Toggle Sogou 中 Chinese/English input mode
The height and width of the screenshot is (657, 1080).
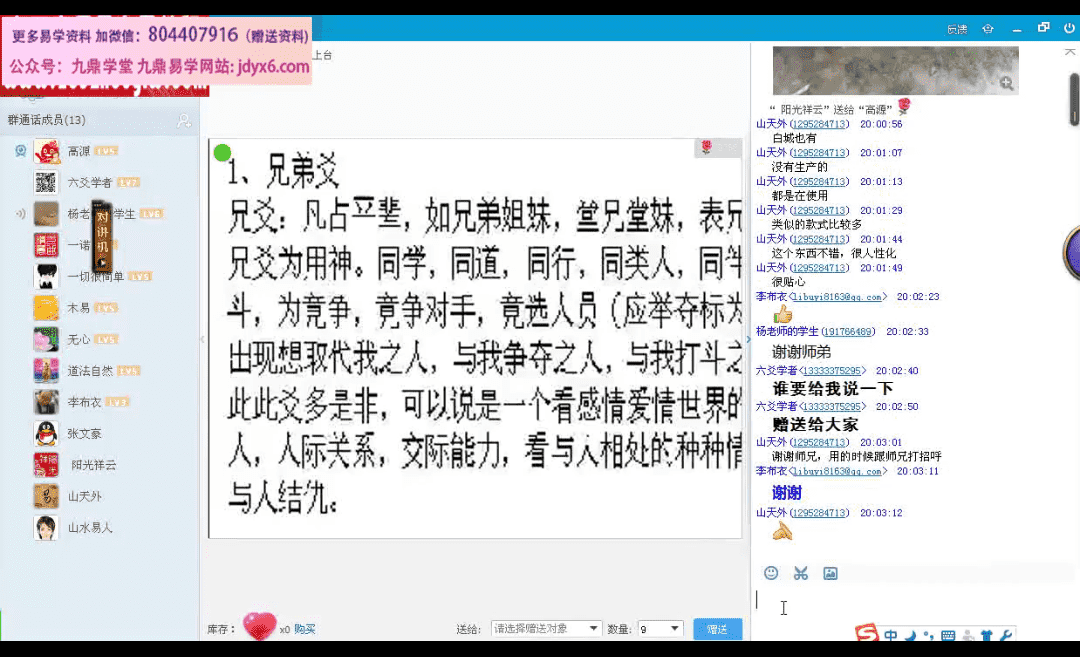point(891,635)
